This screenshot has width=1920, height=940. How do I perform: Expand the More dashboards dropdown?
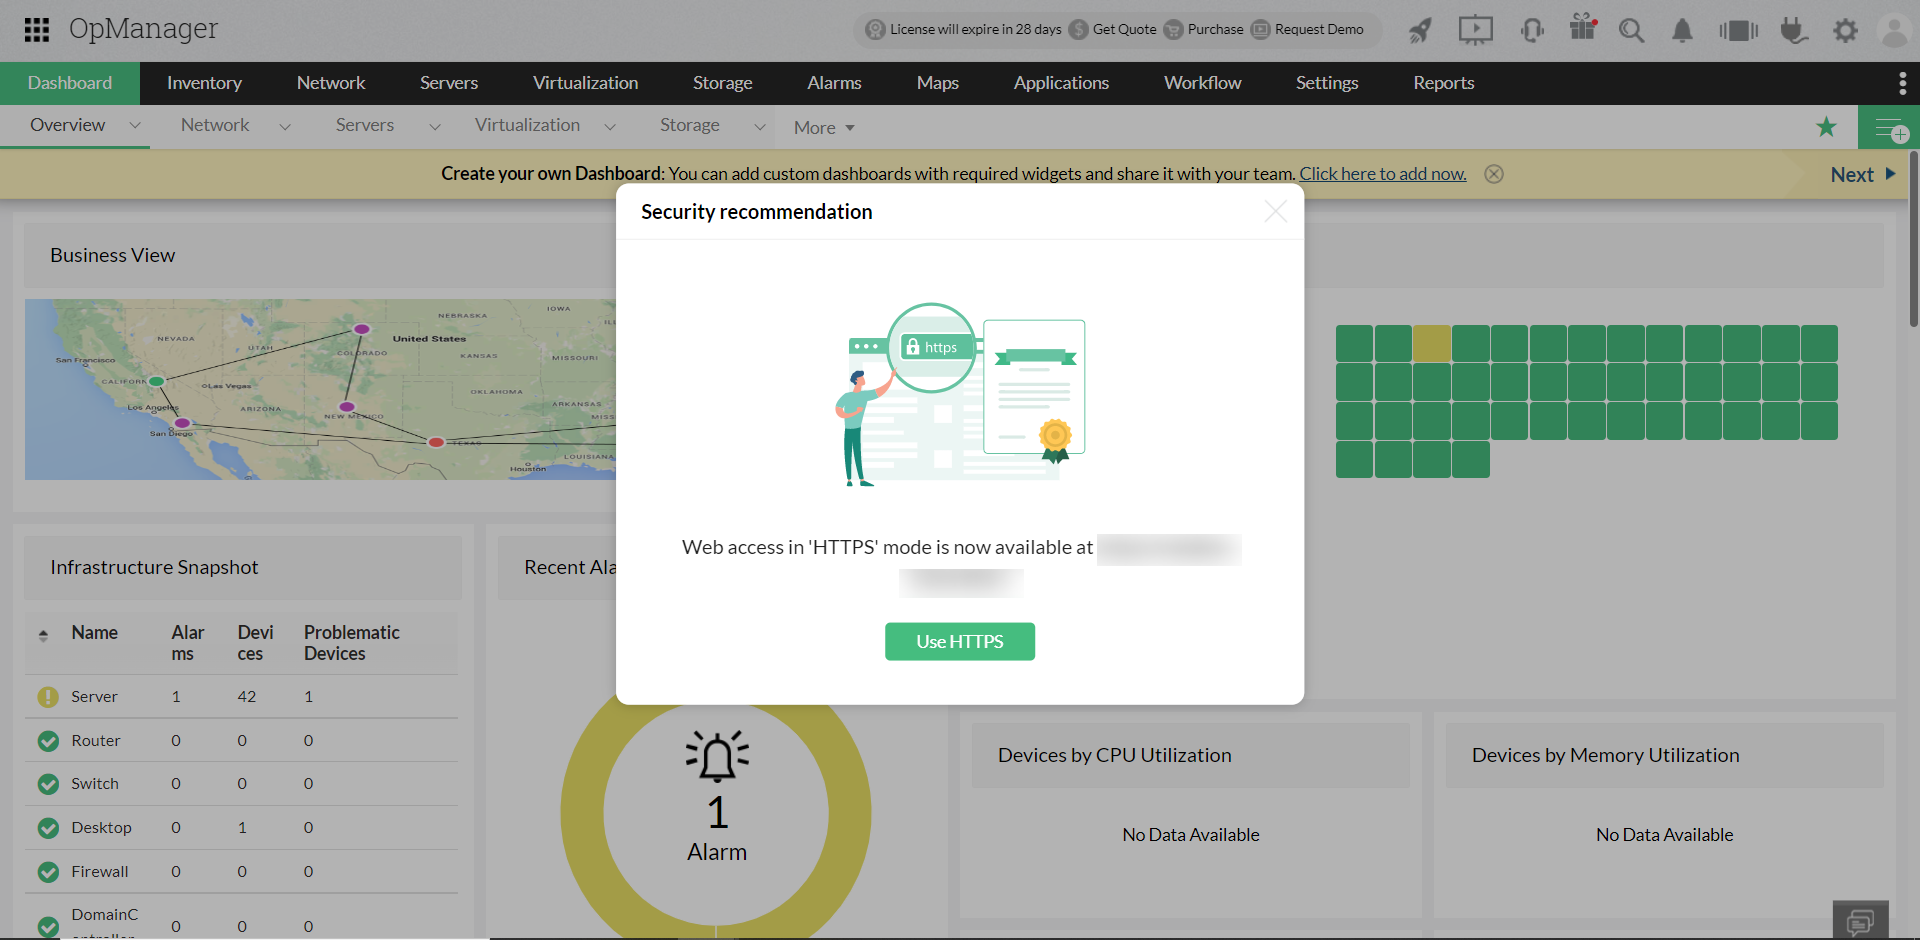coord(824,128)
